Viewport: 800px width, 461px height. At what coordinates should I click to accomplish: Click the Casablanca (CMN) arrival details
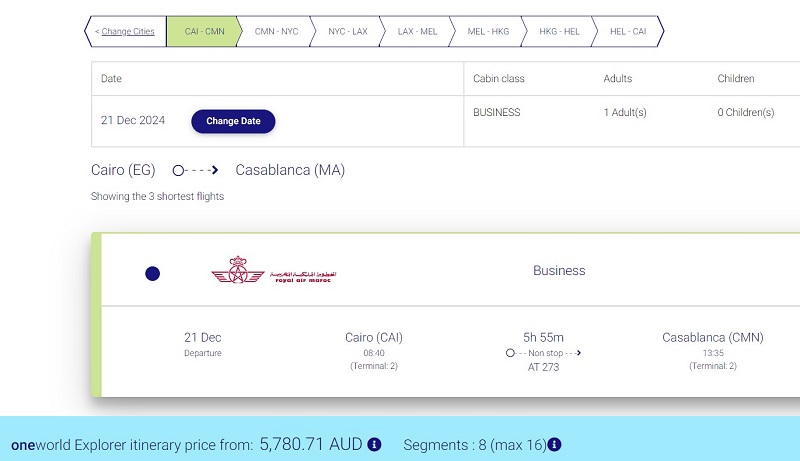[713, 351]
